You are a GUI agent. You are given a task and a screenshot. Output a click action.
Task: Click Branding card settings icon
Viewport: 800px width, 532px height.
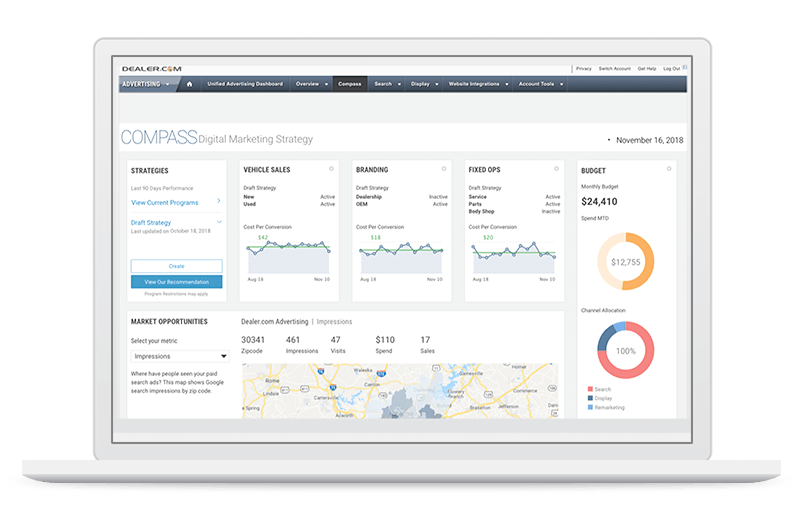coord(444,168)
